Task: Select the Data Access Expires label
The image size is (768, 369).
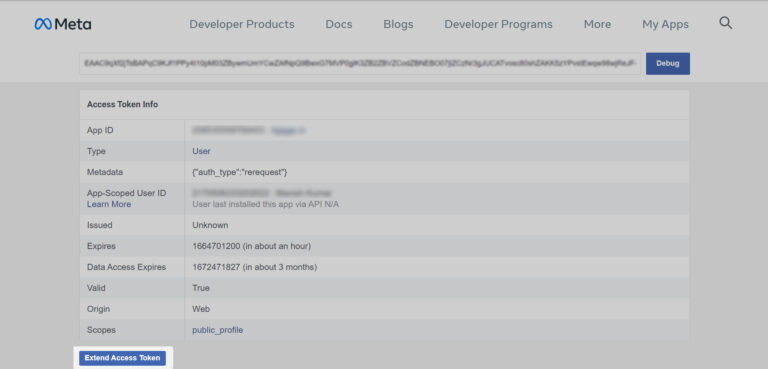Action: [x=126, y=267]
